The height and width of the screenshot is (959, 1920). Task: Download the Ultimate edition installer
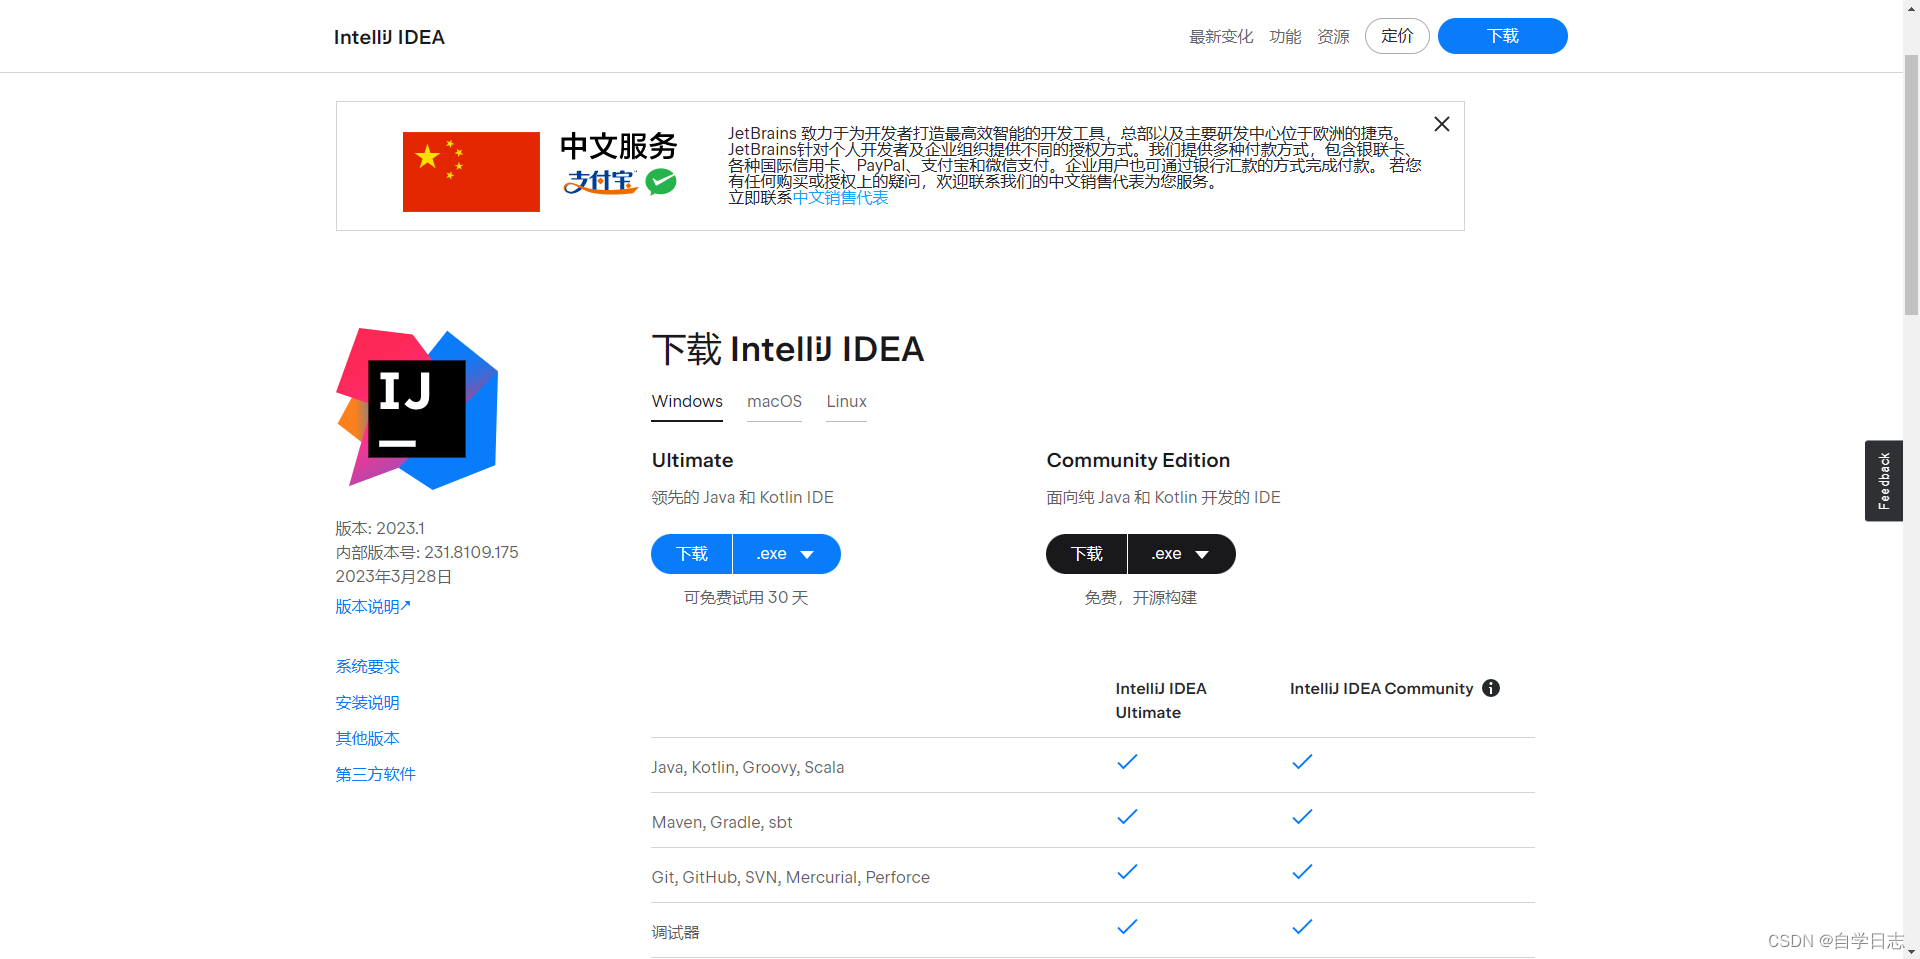click(690, 553)
